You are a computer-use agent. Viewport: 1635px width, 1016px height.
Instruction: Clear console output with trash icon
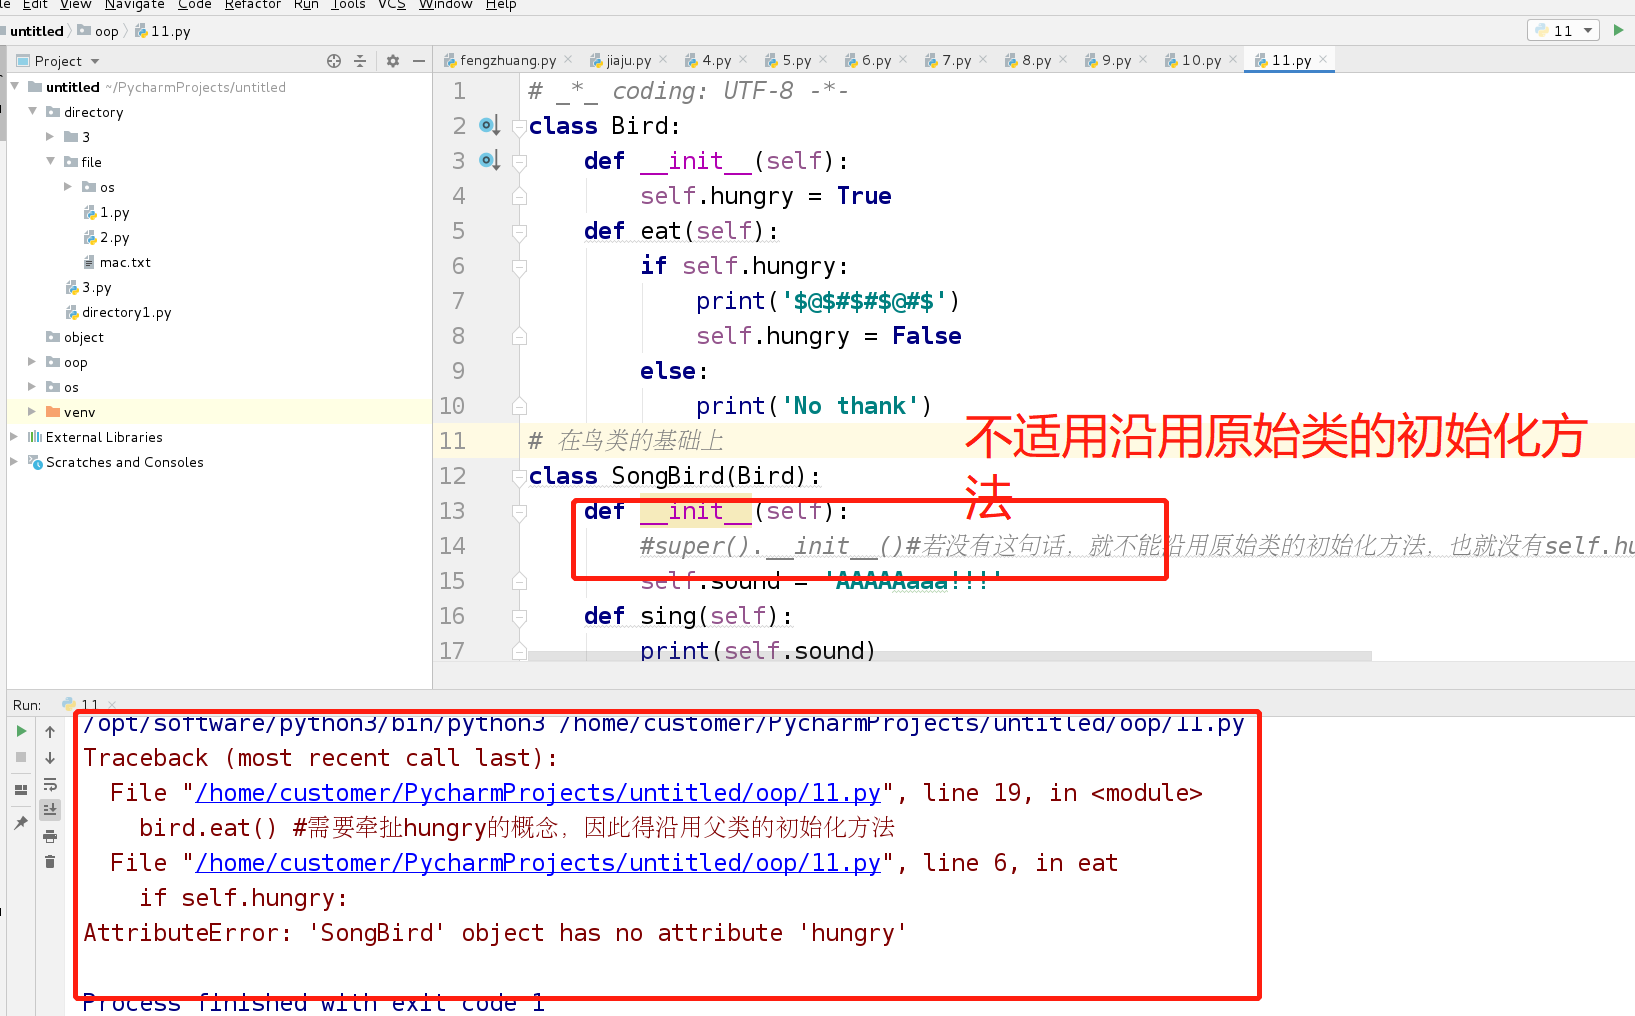[x=50, y=861]
